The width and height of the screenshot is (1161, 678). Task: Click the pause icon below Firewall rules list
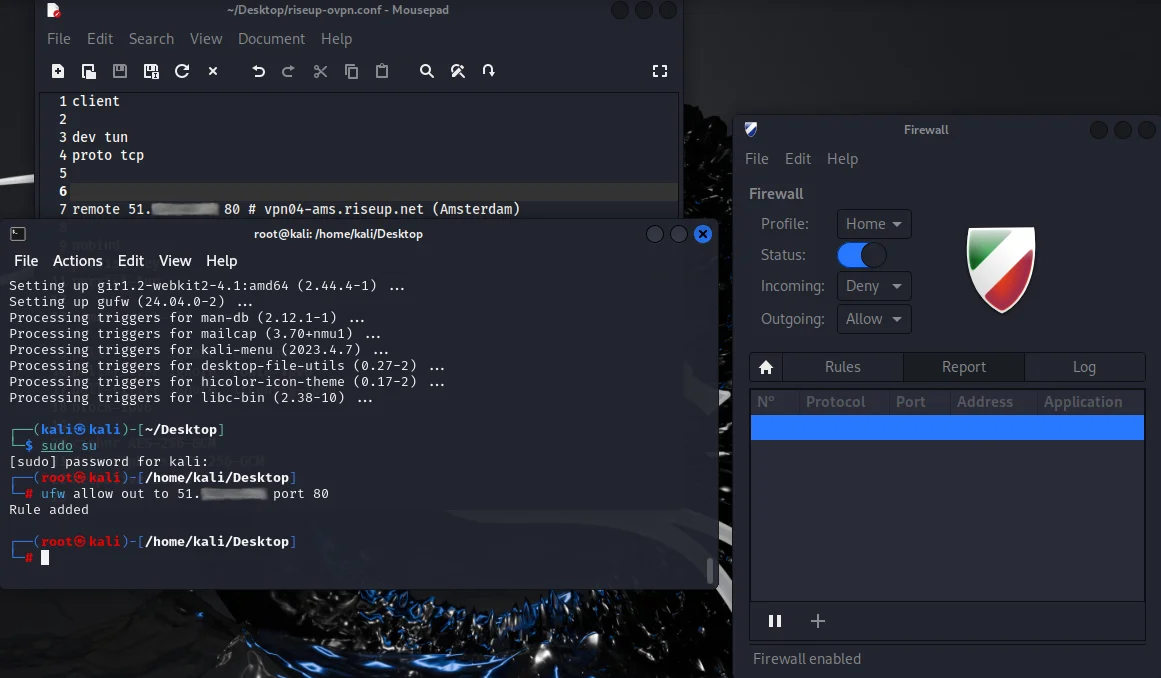[775, 621]
